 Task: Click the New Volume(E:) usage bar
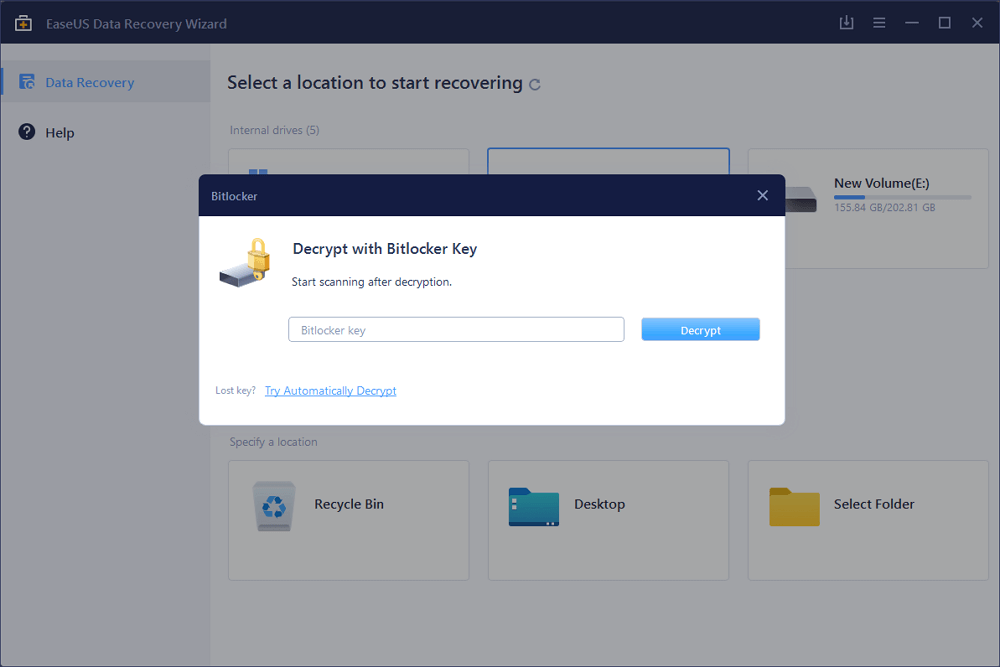902,197
